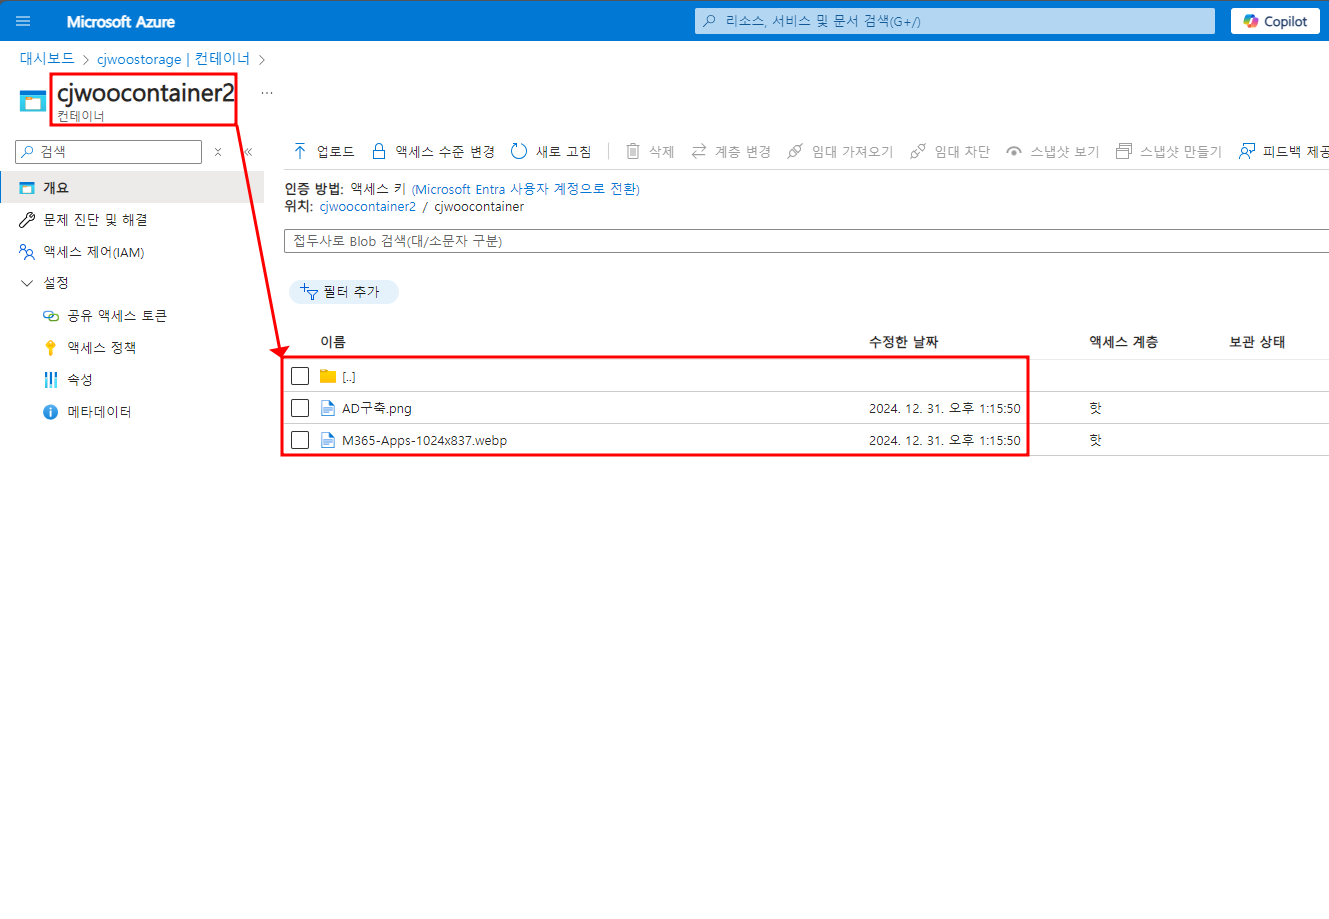Click the 스냅샷 만들기 icon
This screenshot has height=919, width=1329.
tap(1124, 151)
